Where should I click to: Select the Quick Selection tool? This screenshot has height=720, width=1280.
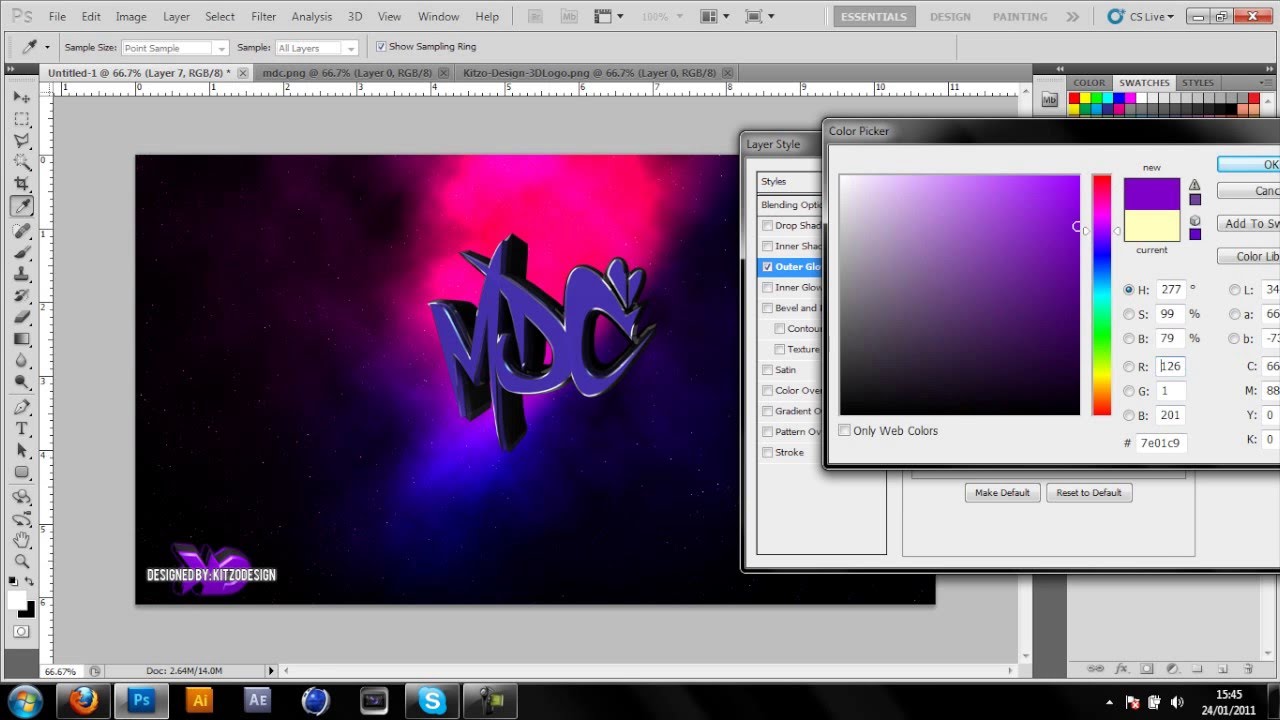pos(22,162)
